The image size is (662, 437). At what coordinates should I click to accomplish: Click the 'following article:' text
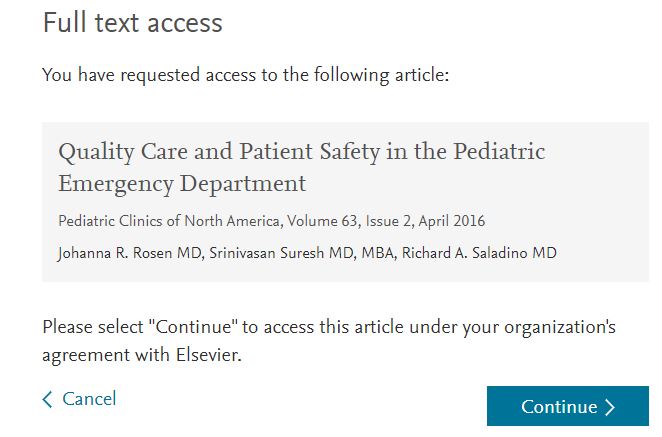(x=381, y=76)
